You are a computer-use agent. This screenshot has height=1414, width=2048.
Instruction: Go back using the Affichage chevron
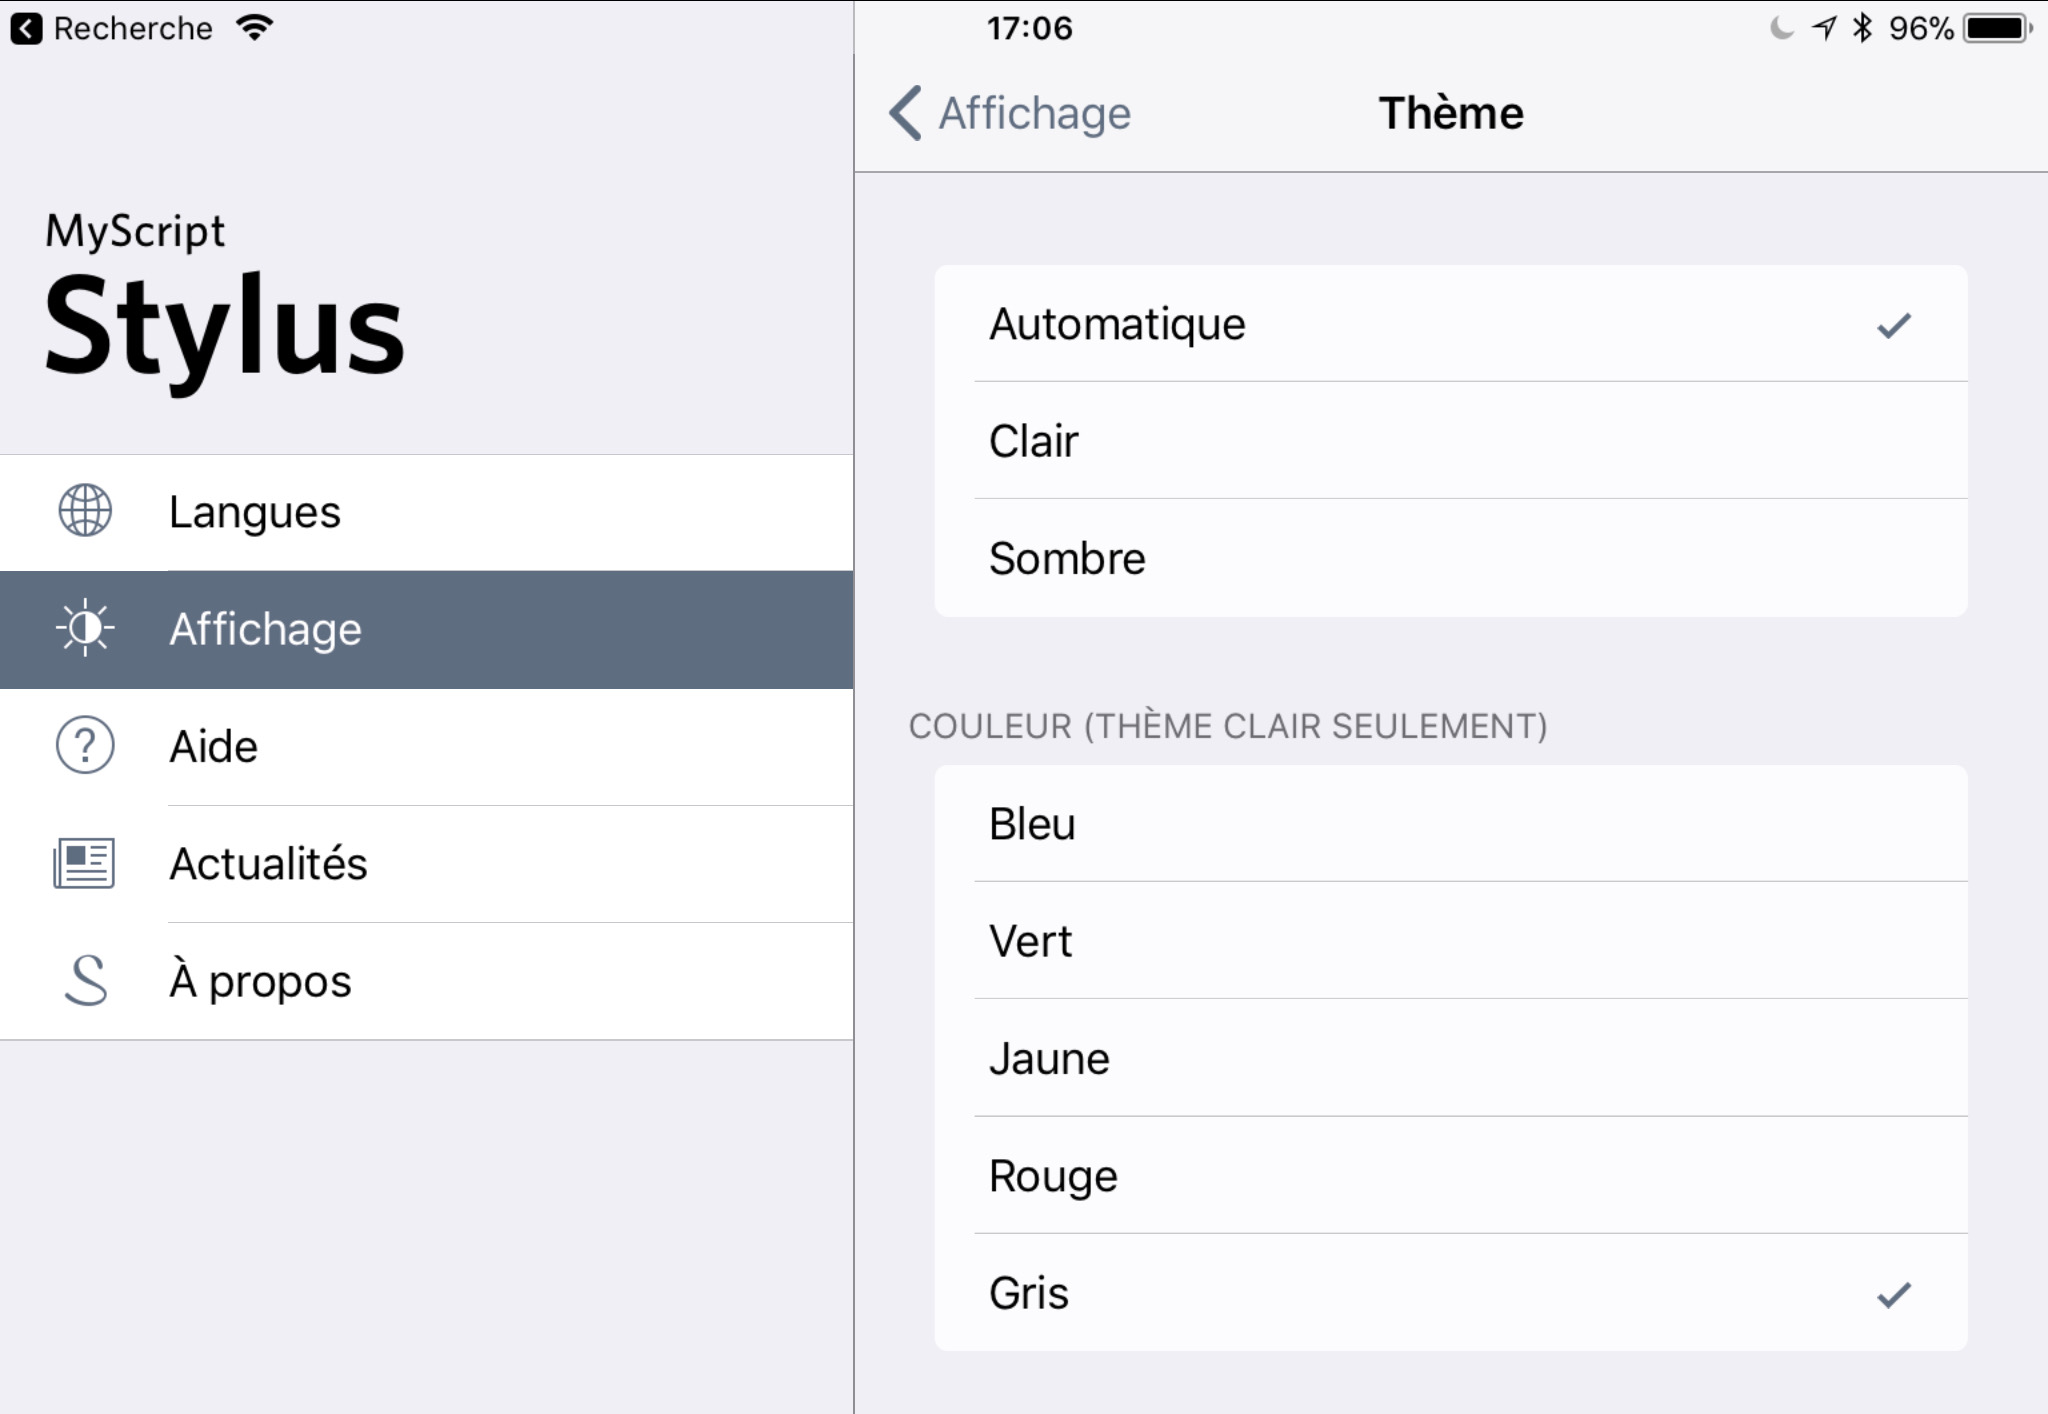1010,113
